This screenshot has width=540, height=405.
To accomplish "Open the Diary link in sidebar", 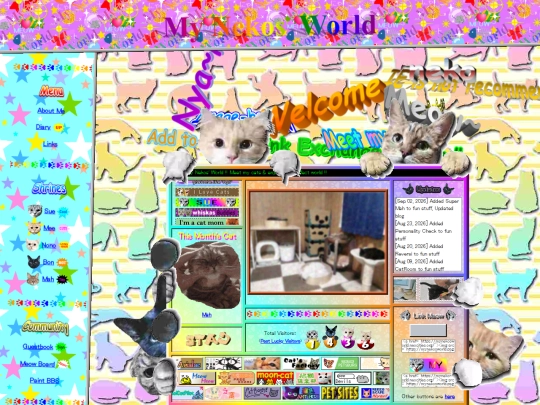I will 43,127.
